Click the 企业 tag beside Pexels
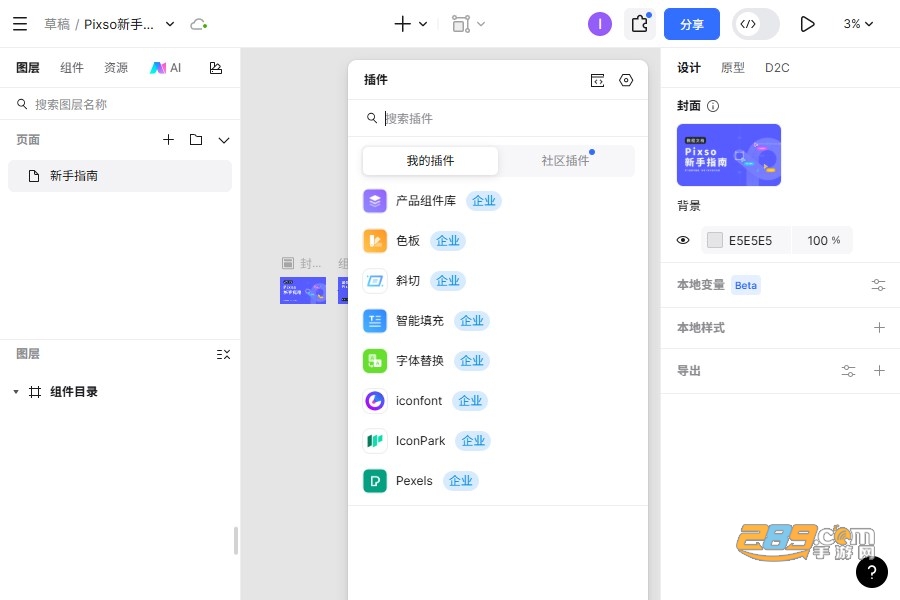This screenshot has height=600, width=900. coord(460,481)
